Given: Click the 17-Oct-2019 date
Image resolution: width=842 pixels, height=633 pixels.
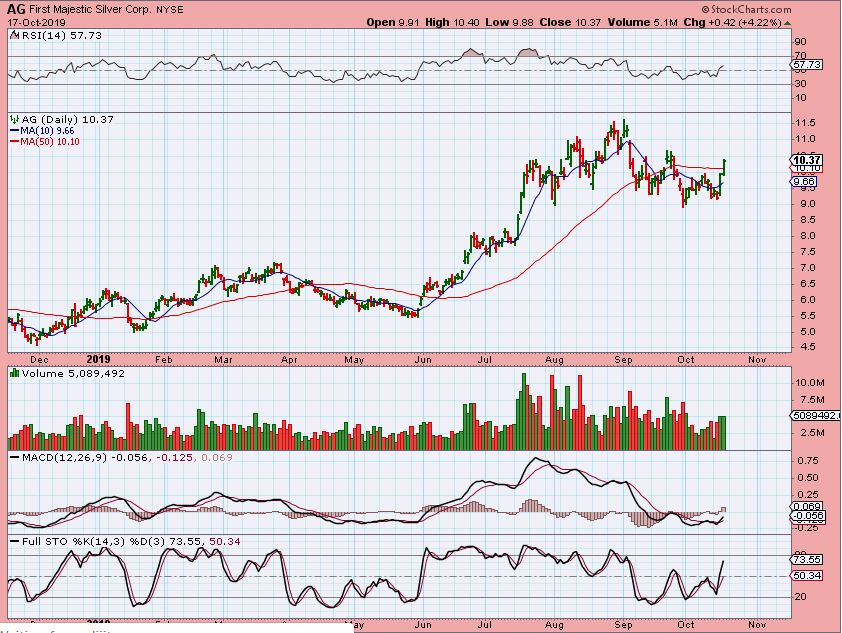Looking at the screenshot, I should pyautogui.click(x=37, y=23).
